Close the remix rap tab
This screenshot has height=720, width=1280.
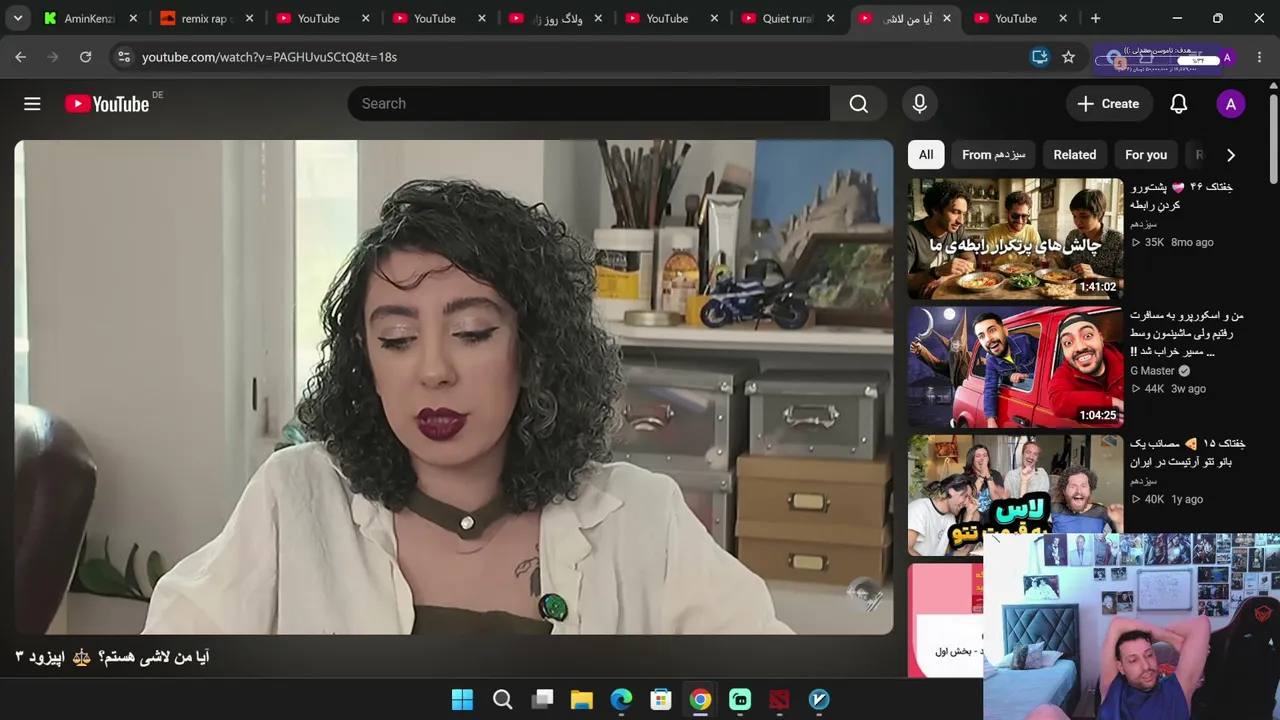pyautogui.click(x=249, y=18)
